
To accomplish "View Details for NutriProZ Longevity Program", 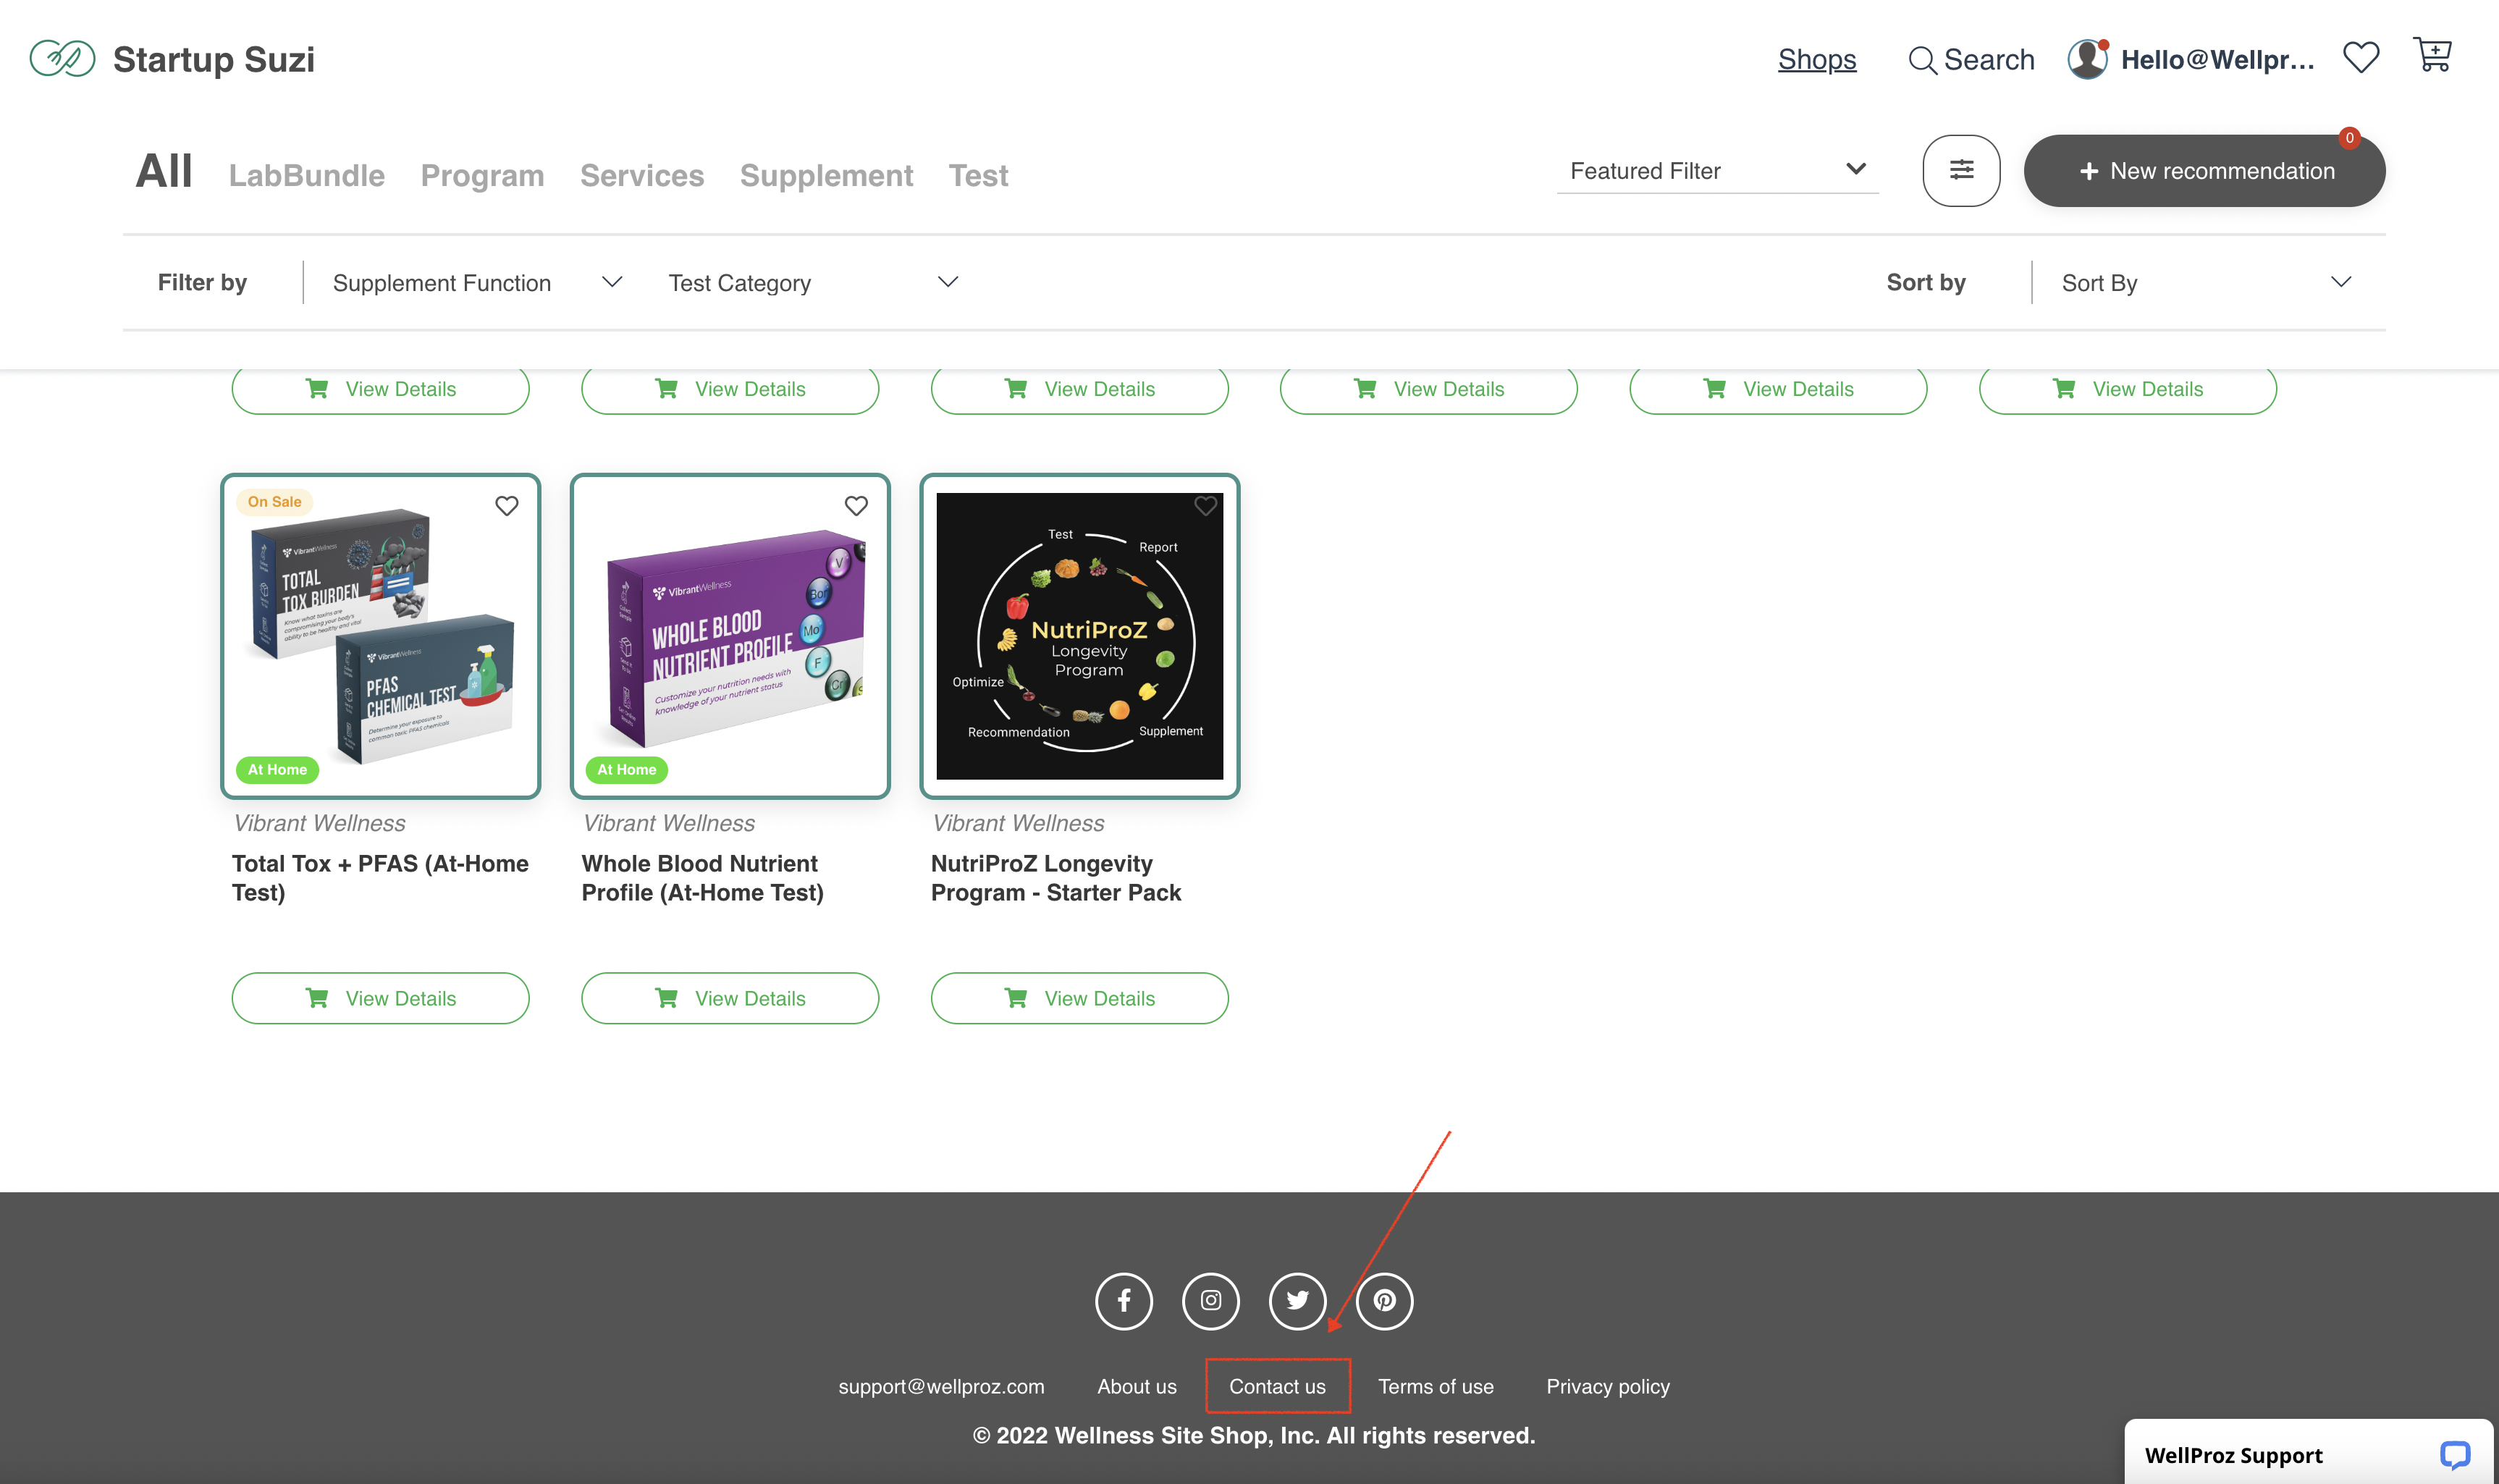I will pyautogui.click(x=1079, y=998).
